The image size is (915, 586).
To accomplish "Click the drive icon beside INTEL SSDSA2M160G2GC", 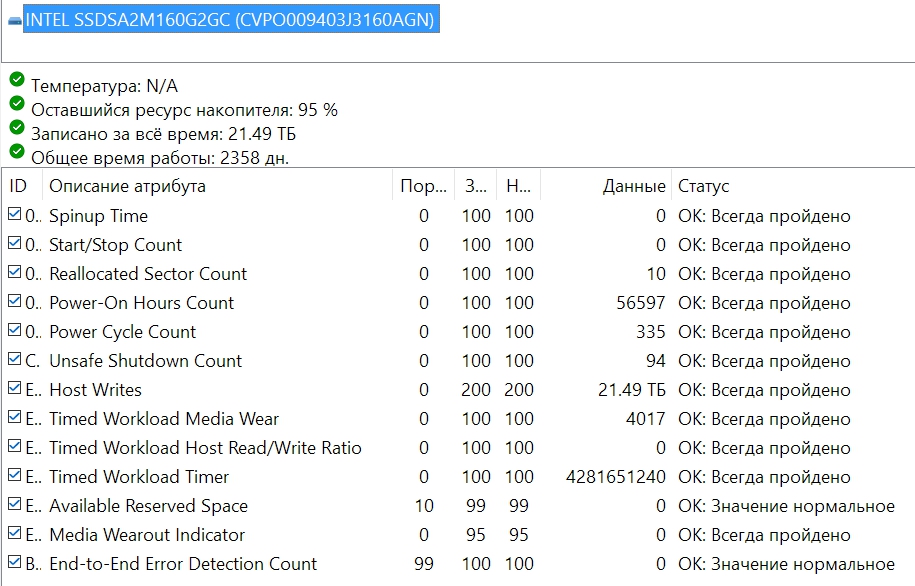I will click(x=15, y=22).
